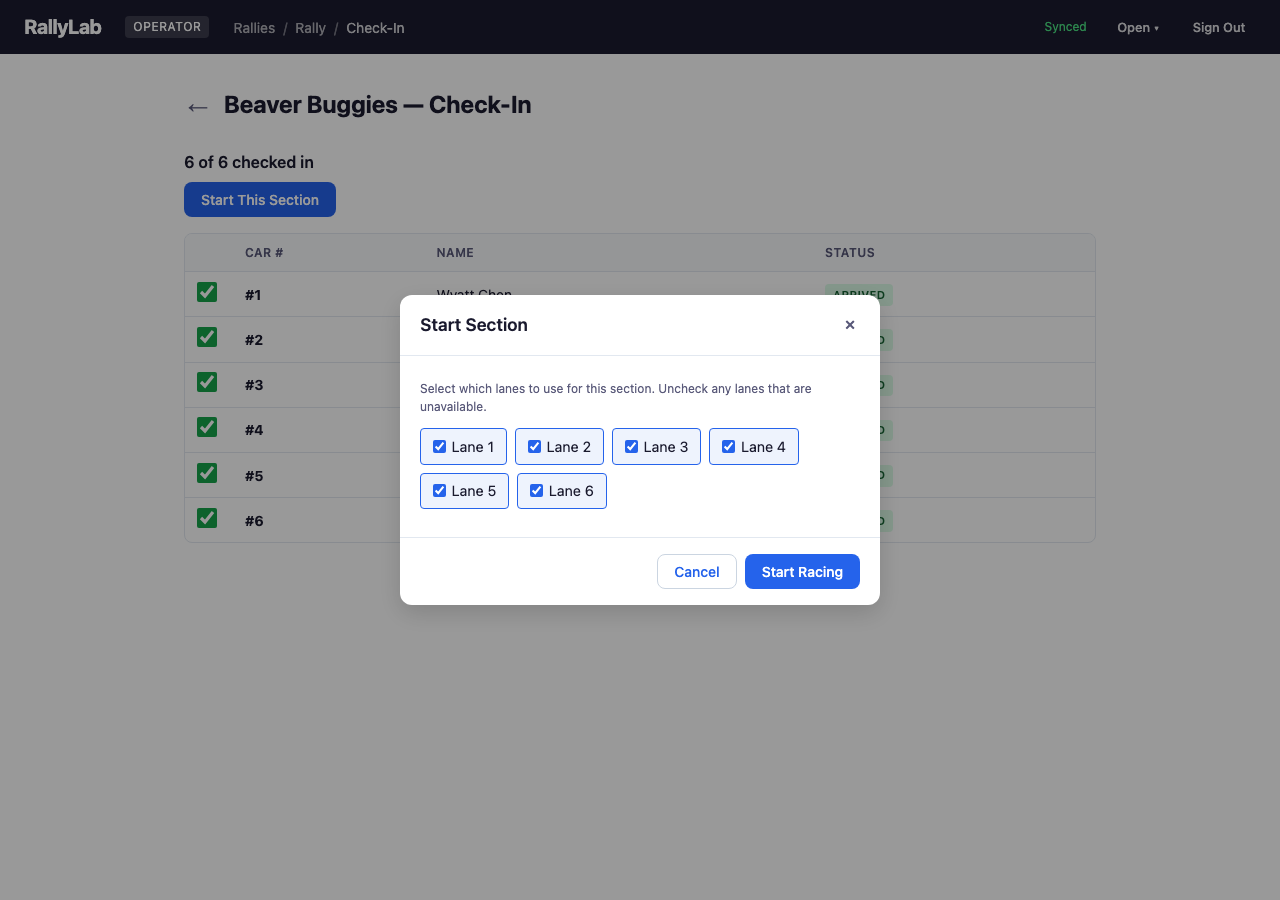Click the back arrow beside Beaver Buggies heading

tap(197, 107)
